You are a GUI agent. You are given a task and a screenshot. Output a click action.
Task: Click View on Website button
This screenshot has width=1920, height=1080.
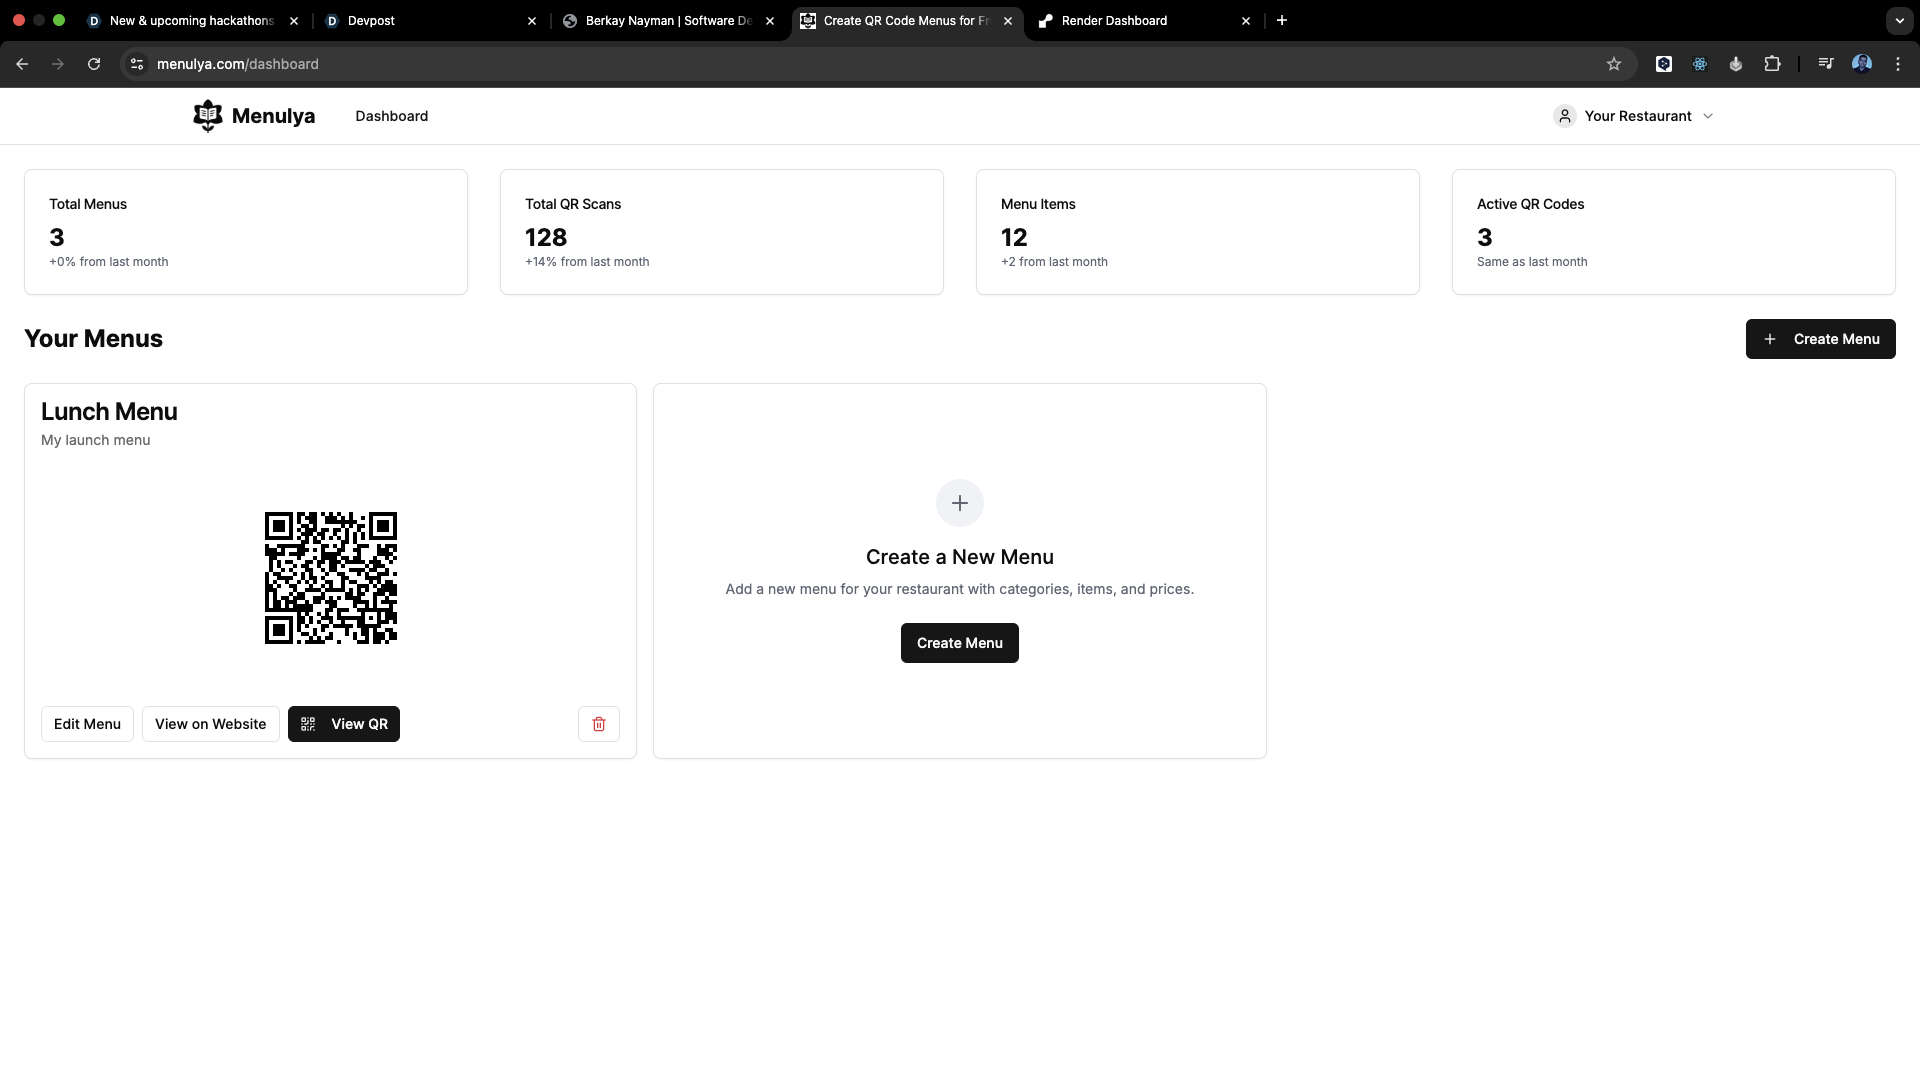(210, 724)
